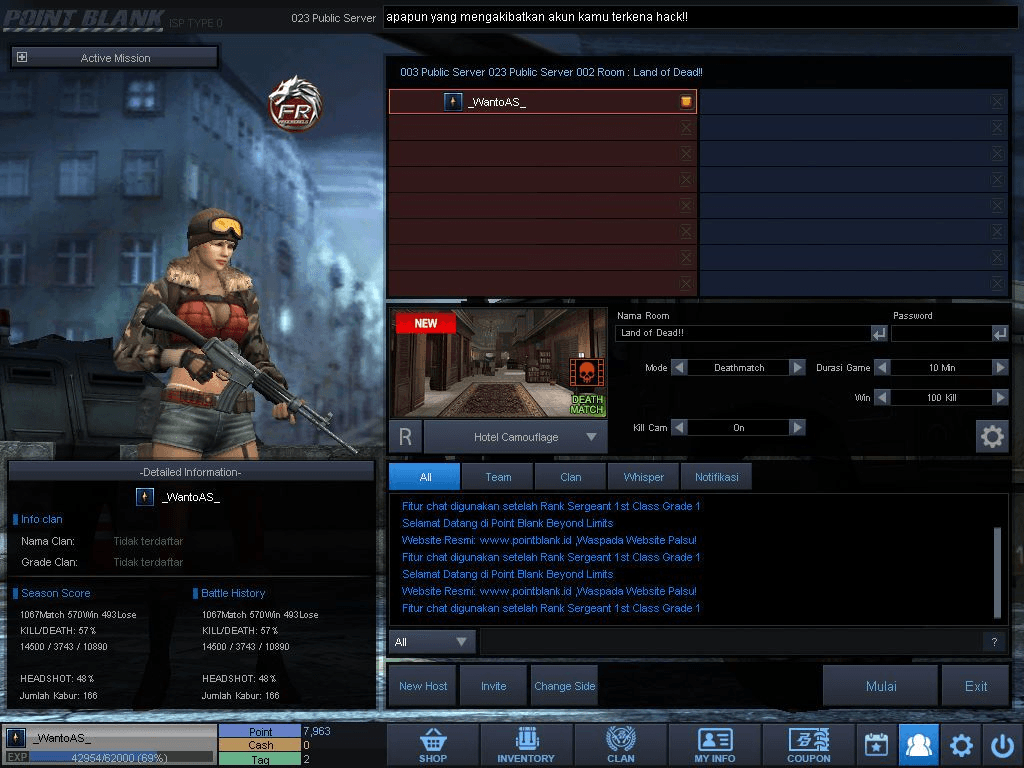This screenshot has height=768, width=1024.
Task: Close the last blue team slot
Action: (x=997, y=283)
